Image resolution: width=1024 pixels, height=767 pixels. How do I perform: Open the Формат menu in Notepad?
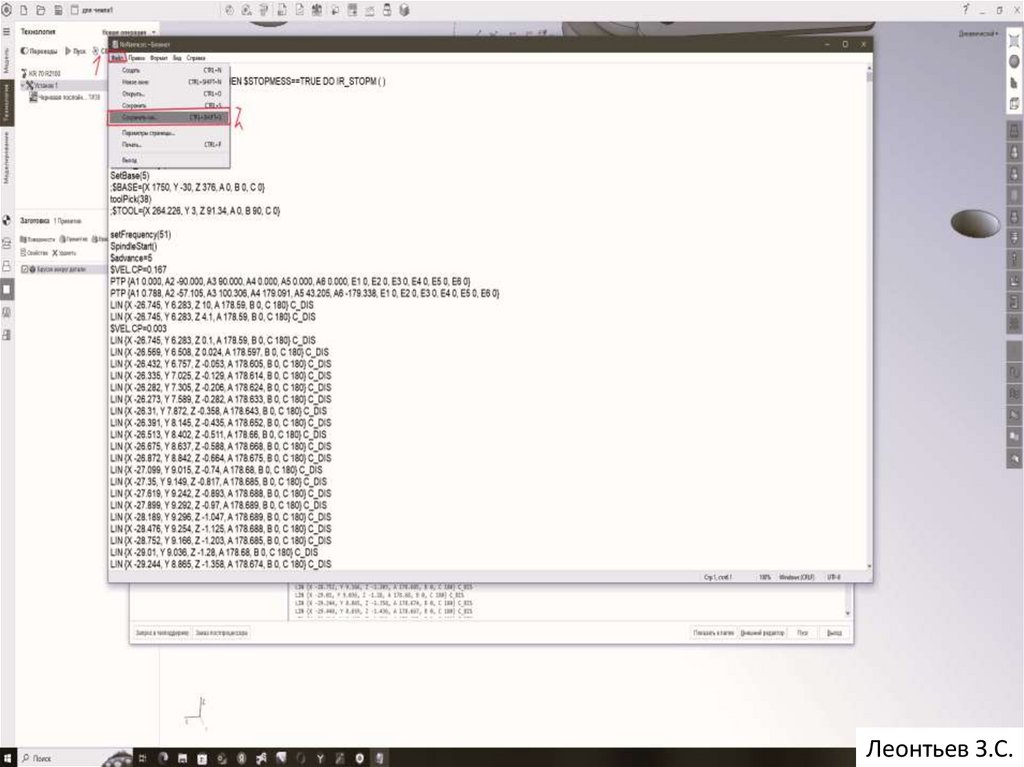159,58
